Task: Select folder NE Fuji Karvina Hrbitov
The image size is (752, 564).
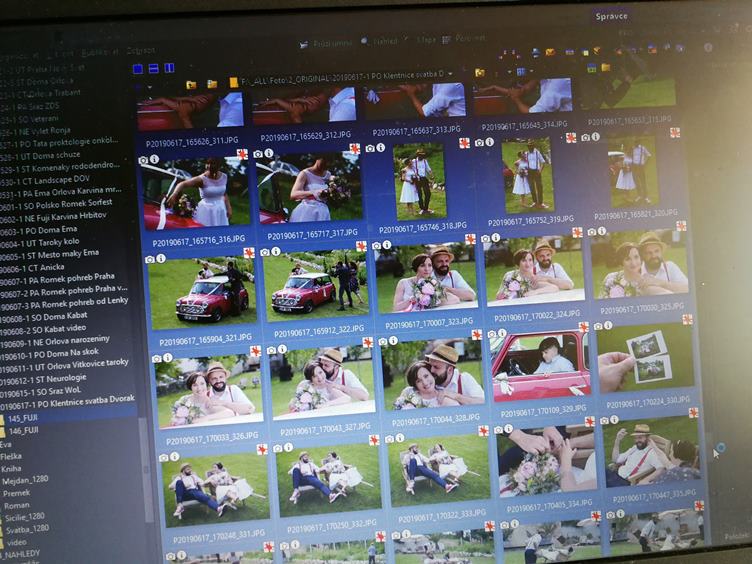Action: point(53,217)
